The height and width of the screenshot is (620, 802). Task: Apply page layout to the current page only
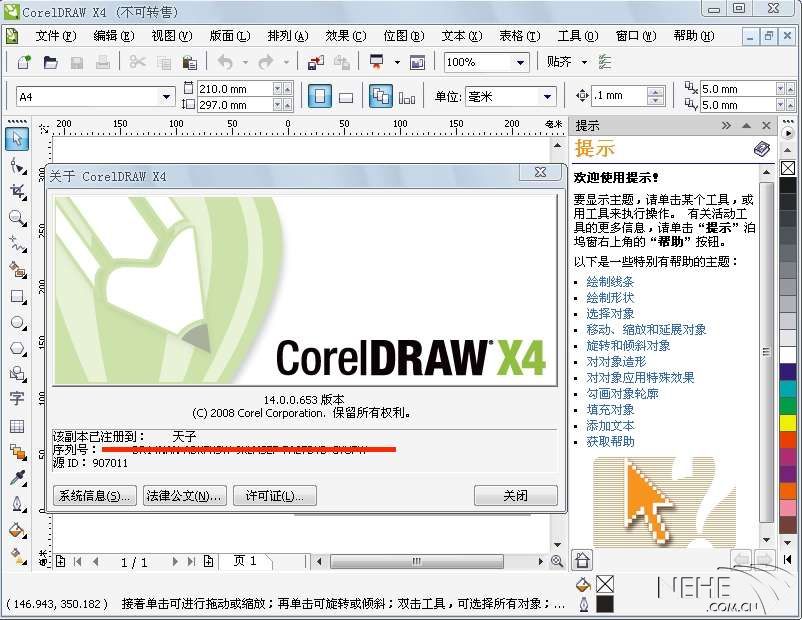(x=407, y=96)
